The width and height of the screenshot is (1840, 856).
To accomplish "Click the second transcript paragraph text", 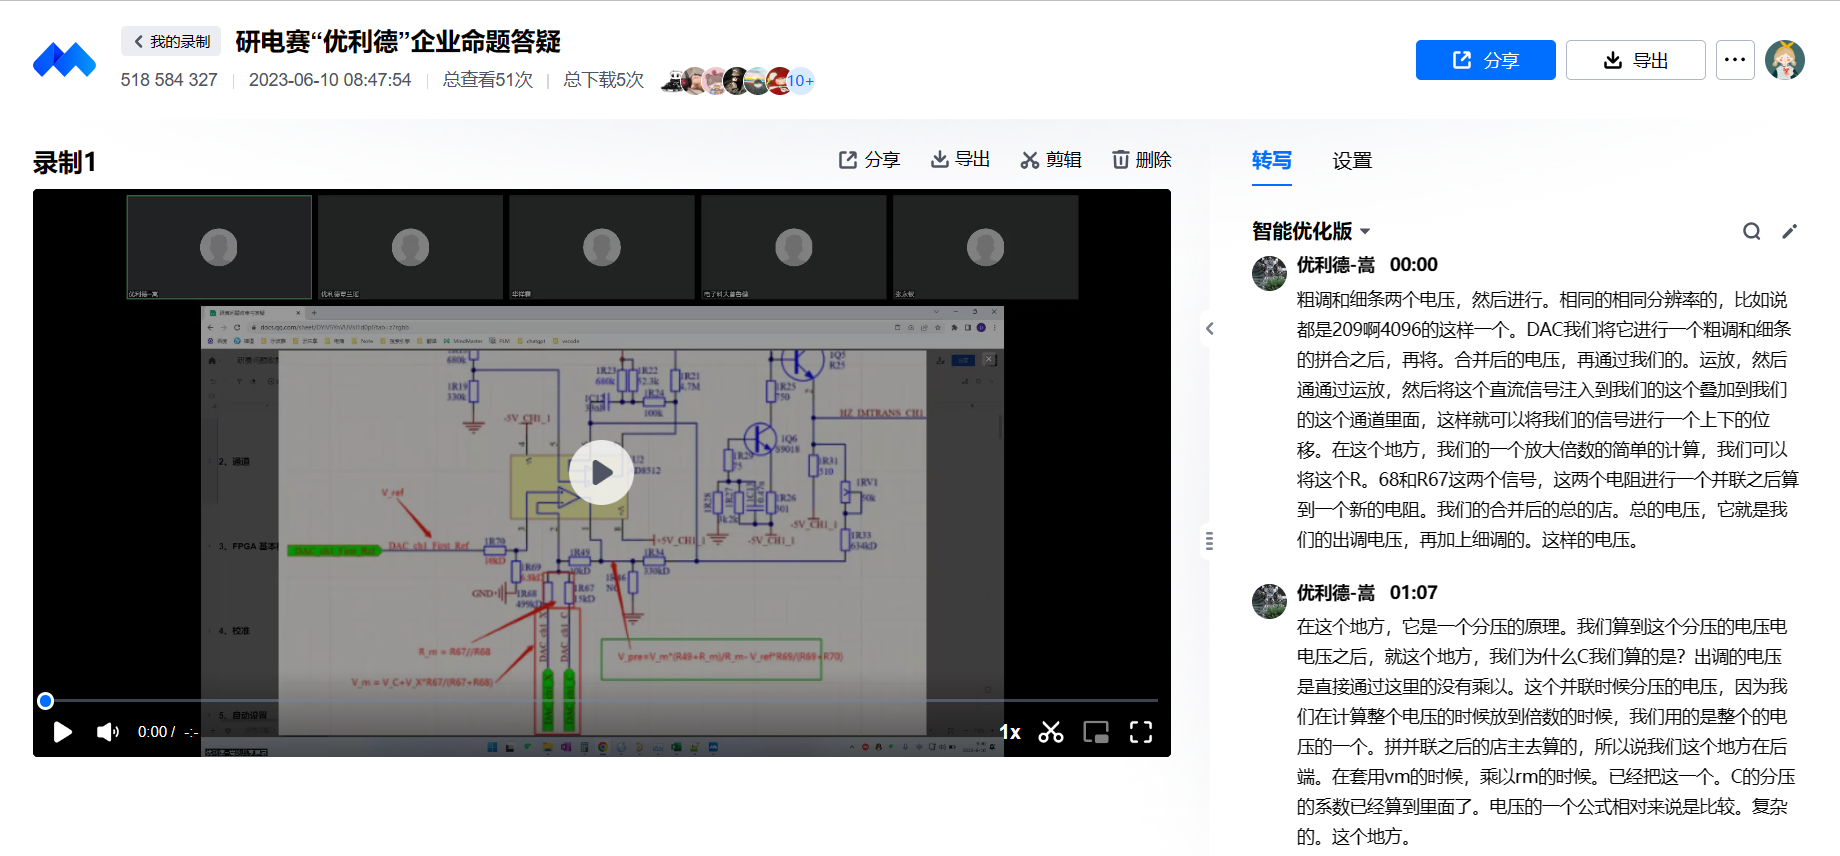I will point(1546,732).
